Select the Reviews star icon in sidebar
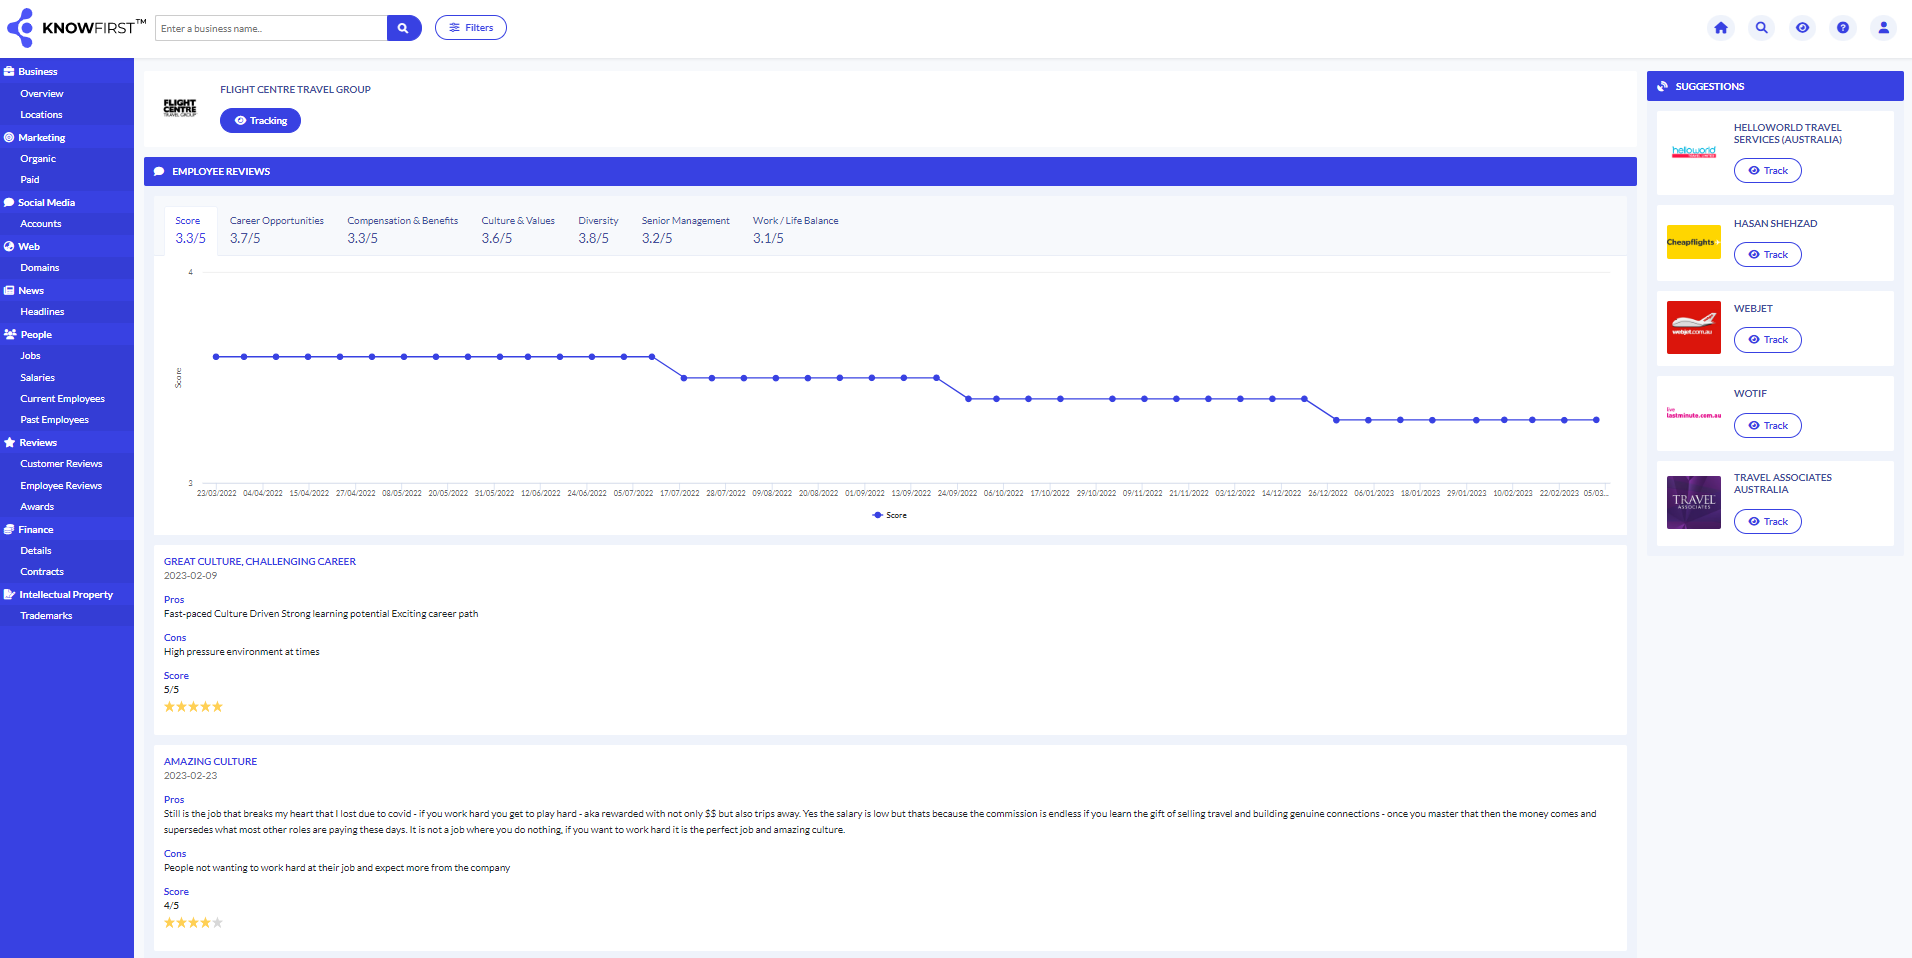Image resolution: width=1912 pixels, height=958 pixels. click(9, 442)
